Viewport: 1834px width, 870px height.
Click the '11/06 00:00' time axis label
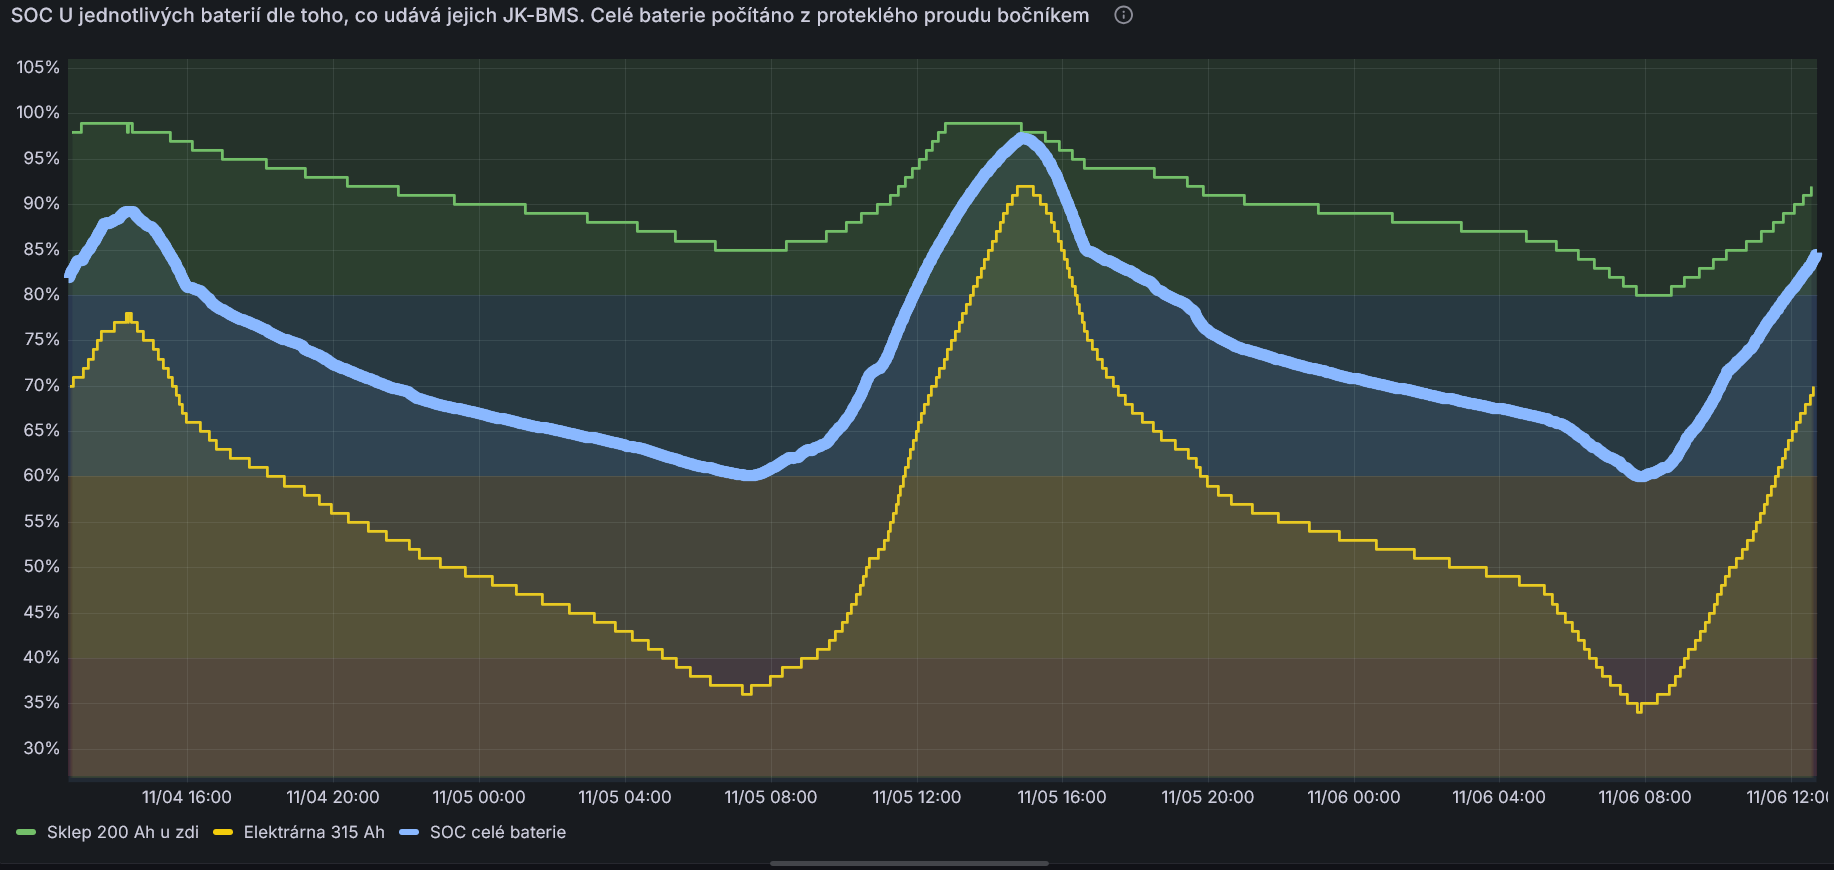pos(1354,797)
